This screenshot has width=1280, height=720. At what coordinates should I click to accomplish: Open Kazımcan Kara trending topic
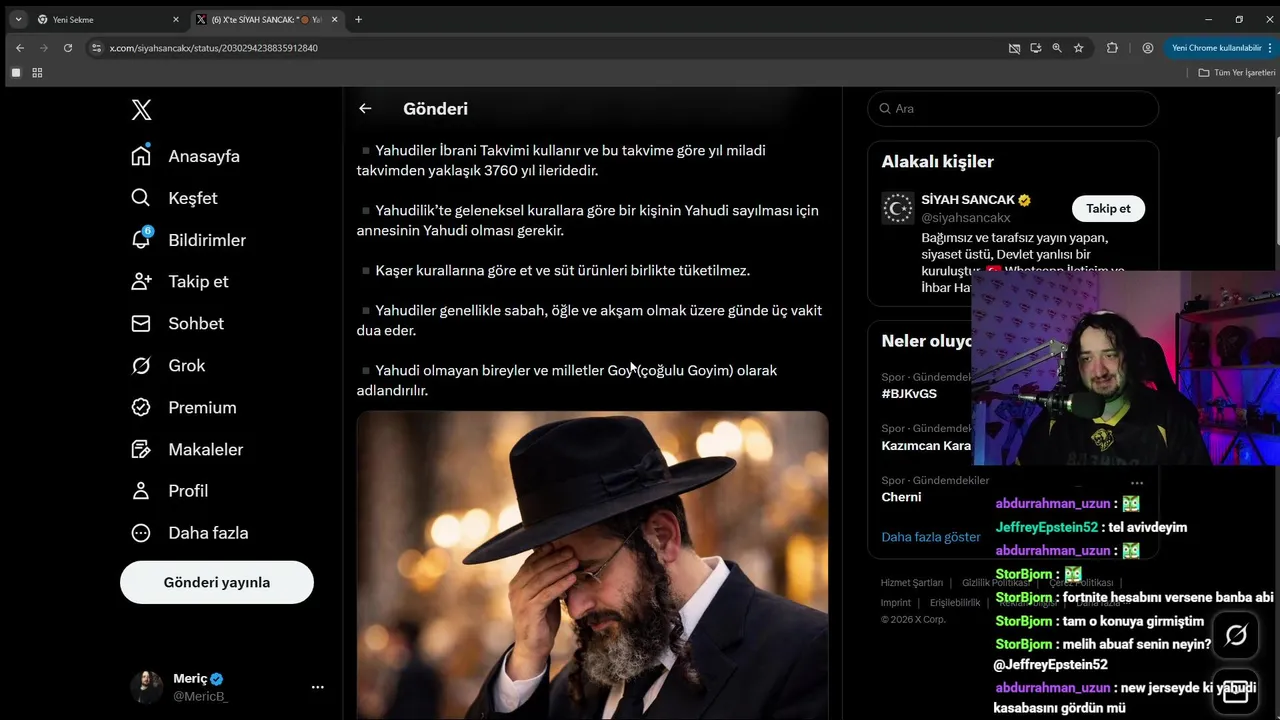click(926, 446)
